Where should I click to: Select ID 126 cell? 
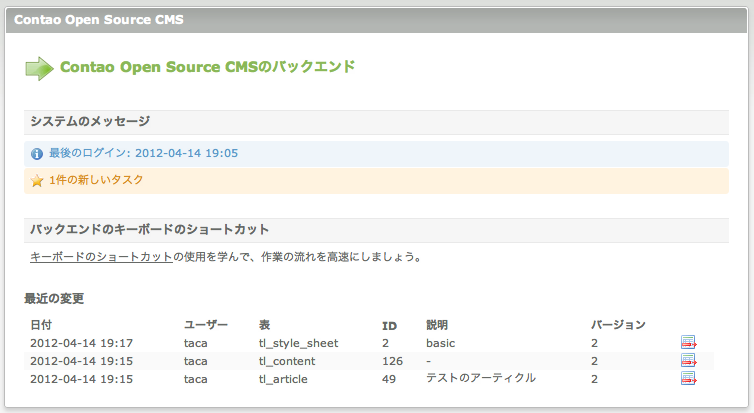click(392, 361)
